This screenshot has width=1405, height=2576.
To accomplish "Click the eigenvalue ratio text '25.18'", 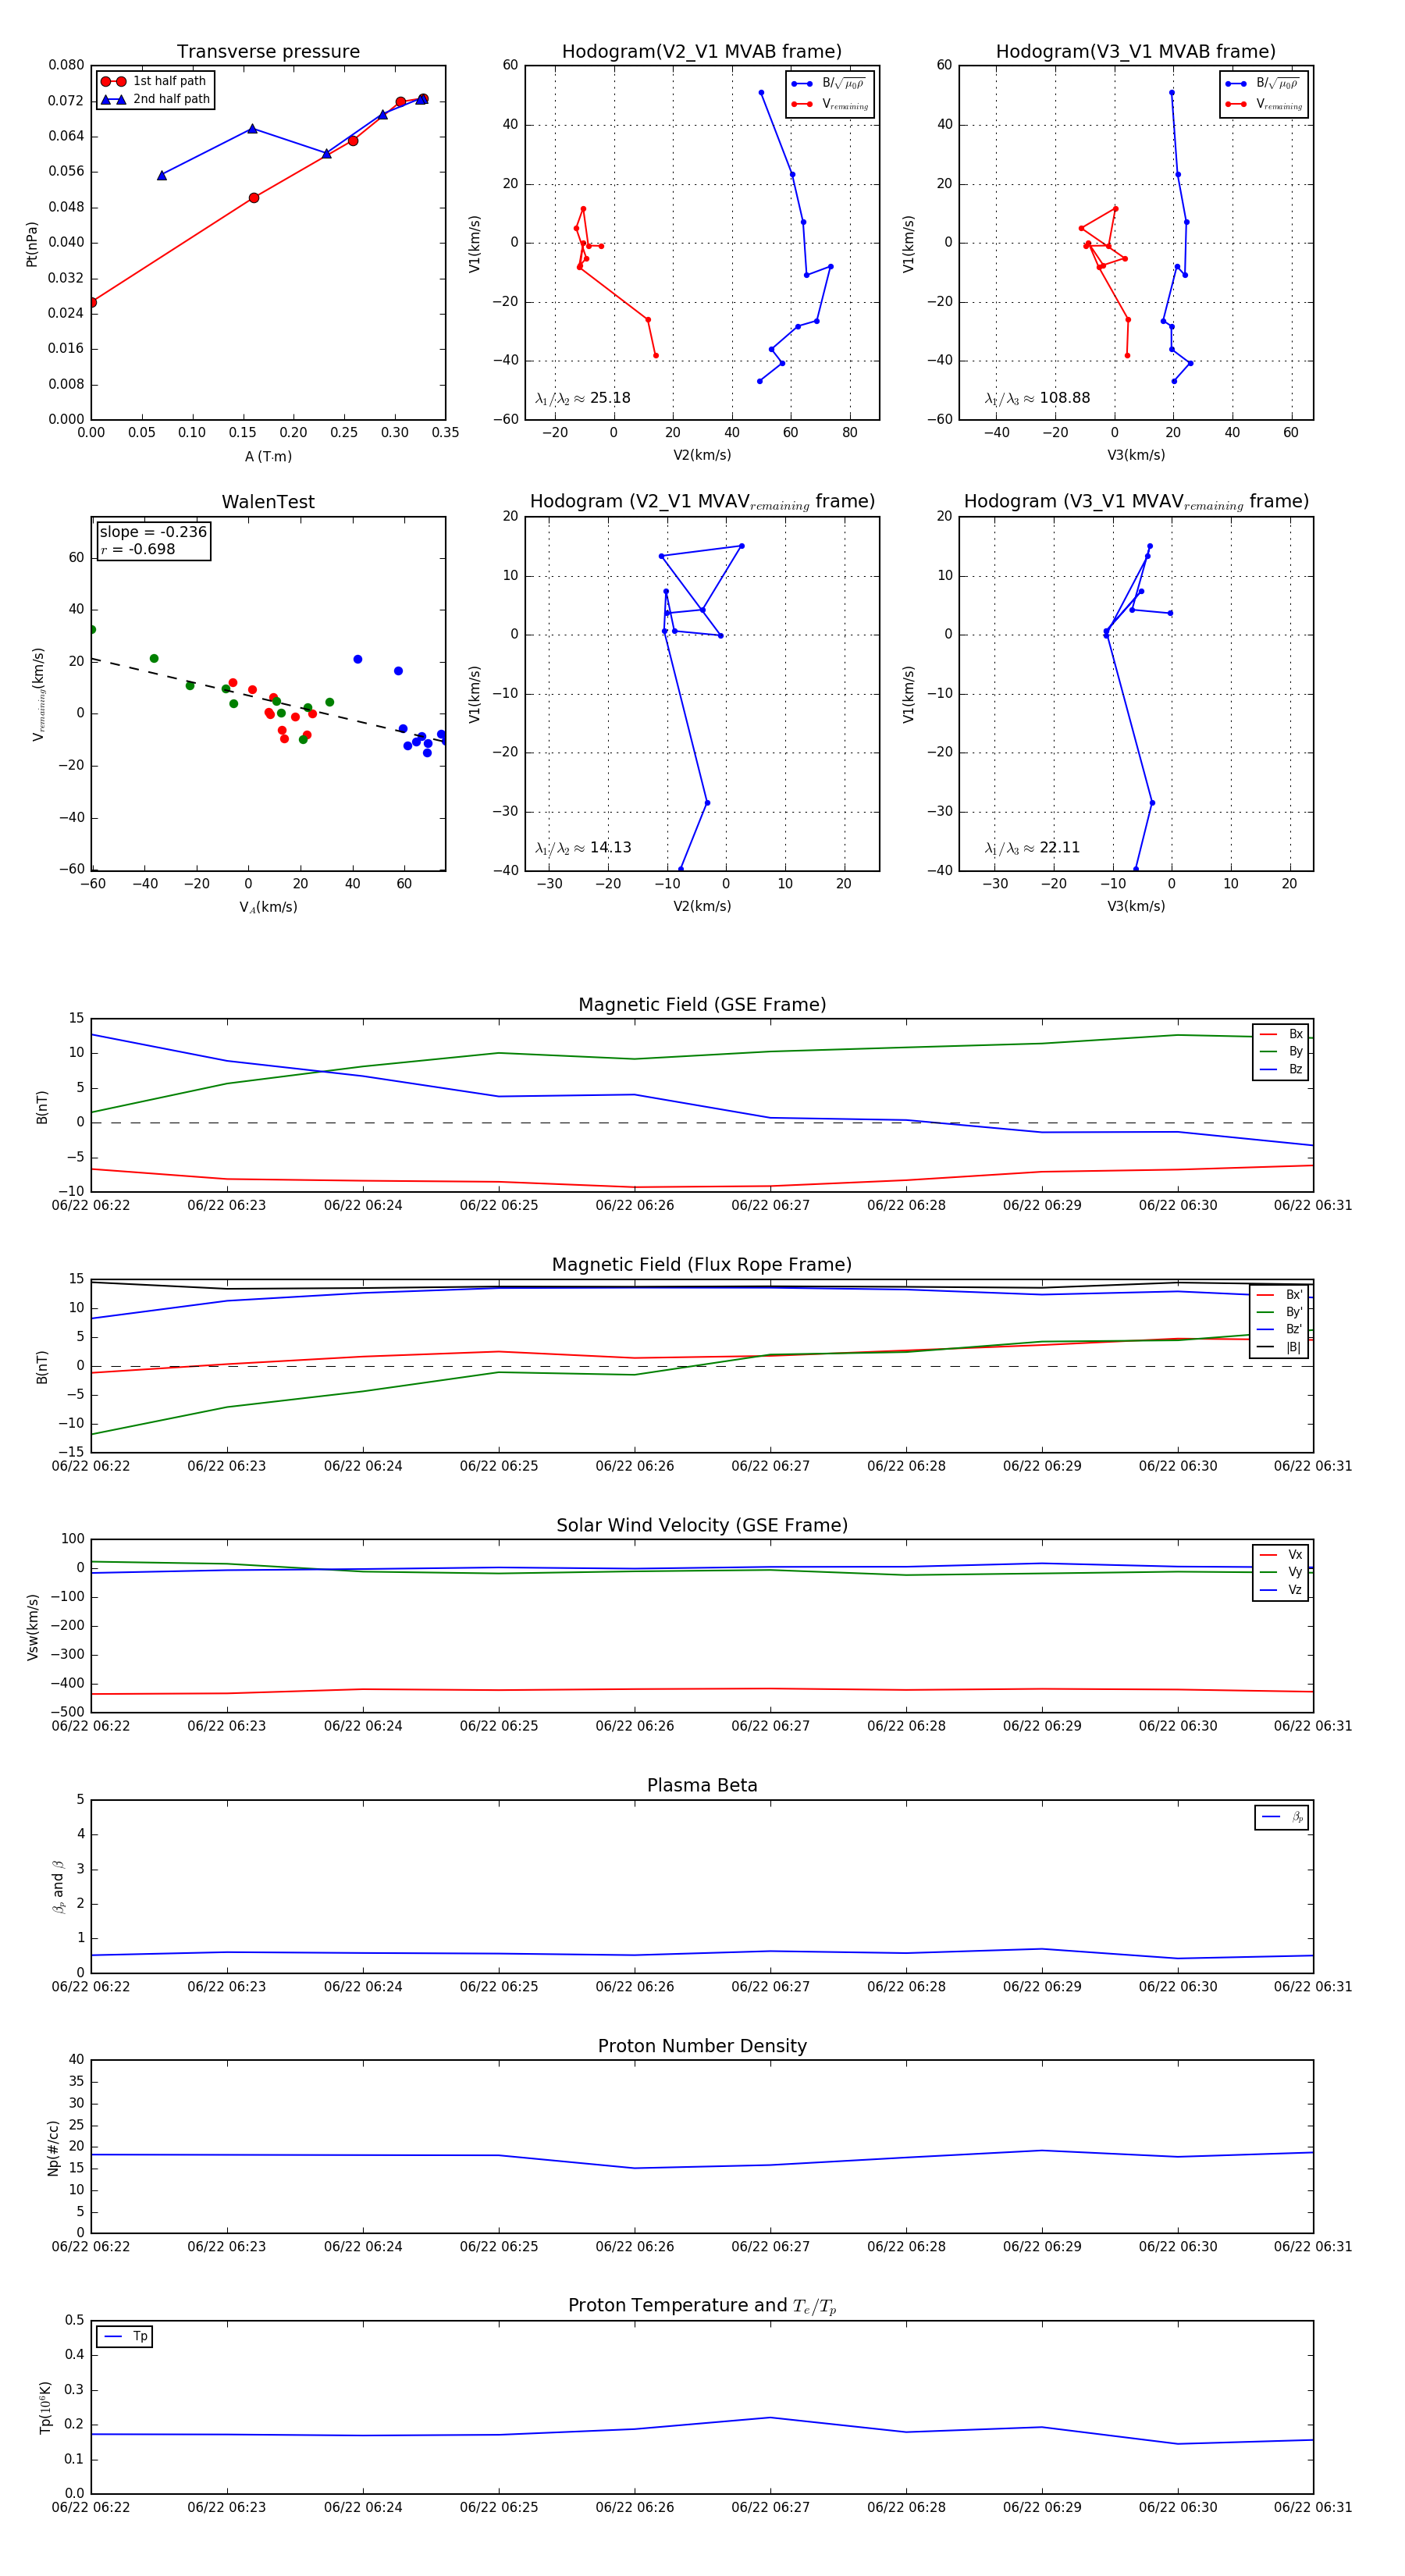I will pos(610,398).
